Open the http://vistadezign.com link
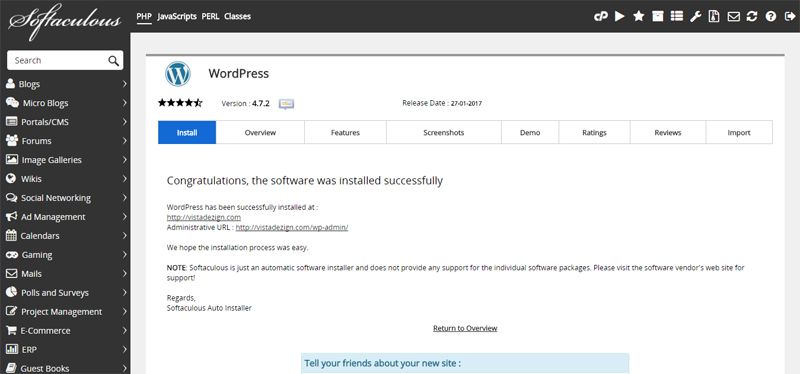This screenshot has height=374, width=800. [204, 217]
